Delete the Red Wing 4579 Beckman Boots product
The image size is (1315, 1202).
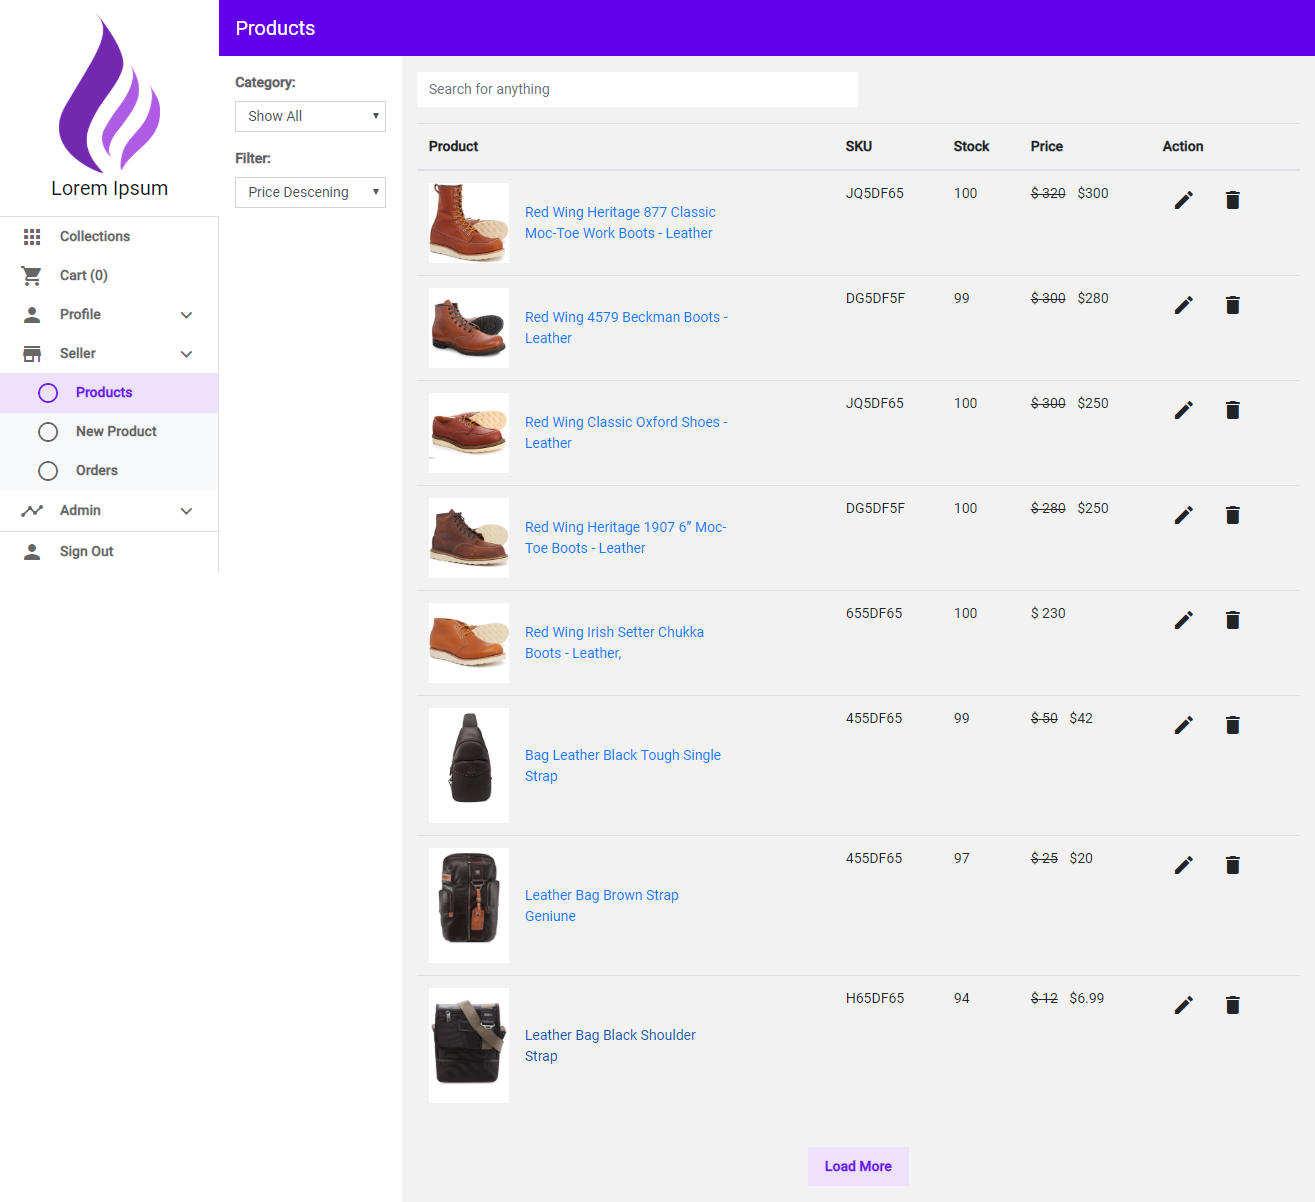pyautogui.click(x=1232, y=305)
